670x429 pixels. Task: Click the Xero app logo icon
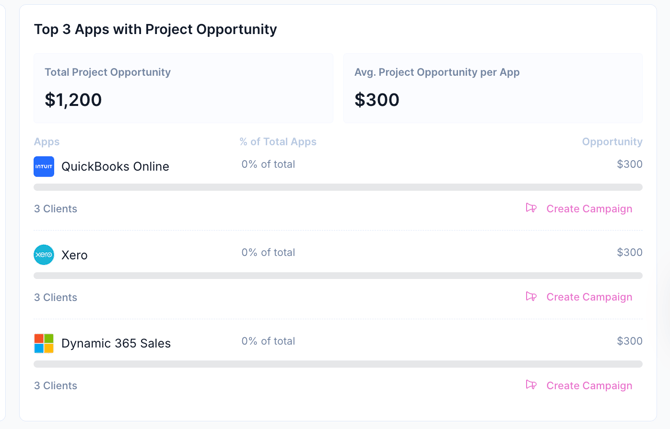tap(44, 255)
